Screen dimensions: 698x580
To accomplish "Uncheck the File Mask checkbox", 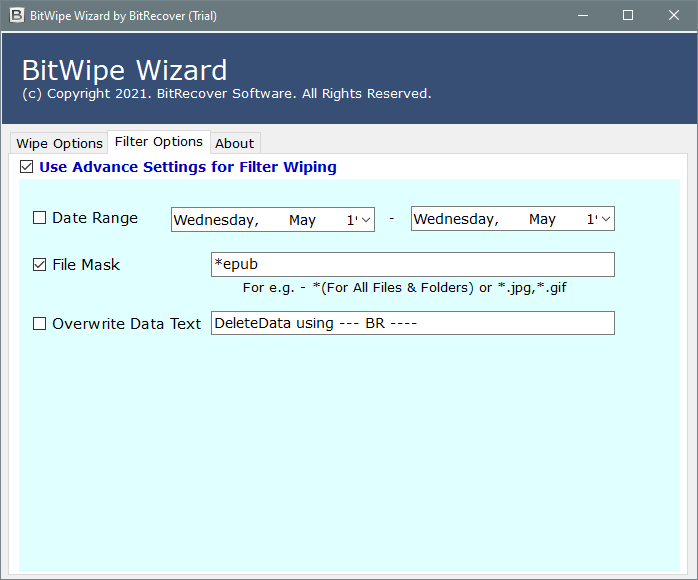I will (40, 265).
